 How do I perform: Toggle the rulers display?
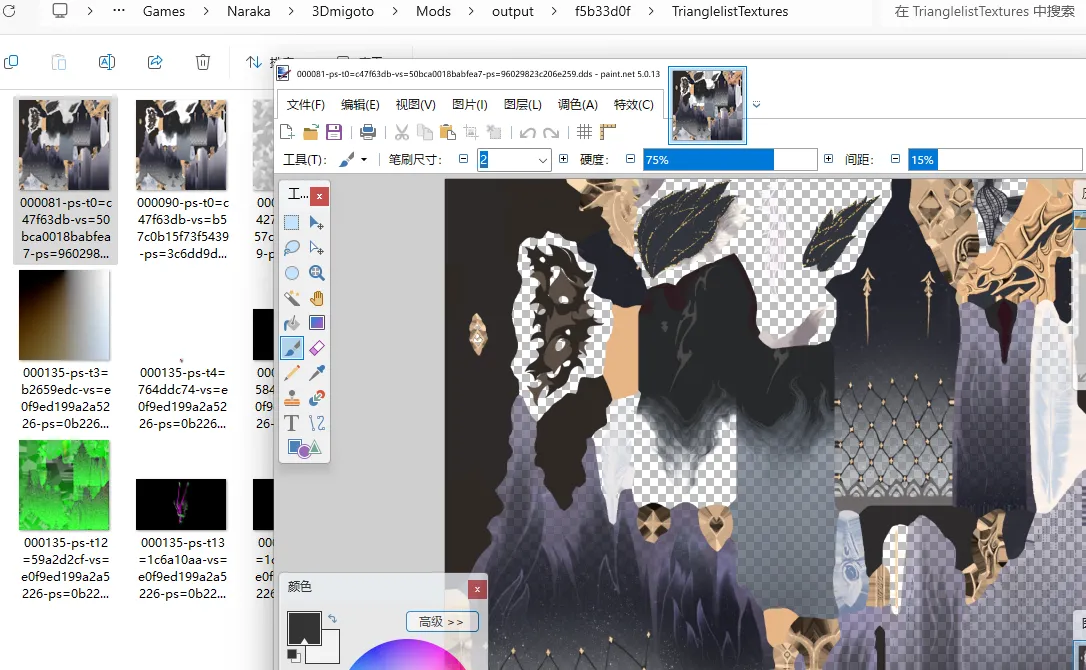(607, 132)
